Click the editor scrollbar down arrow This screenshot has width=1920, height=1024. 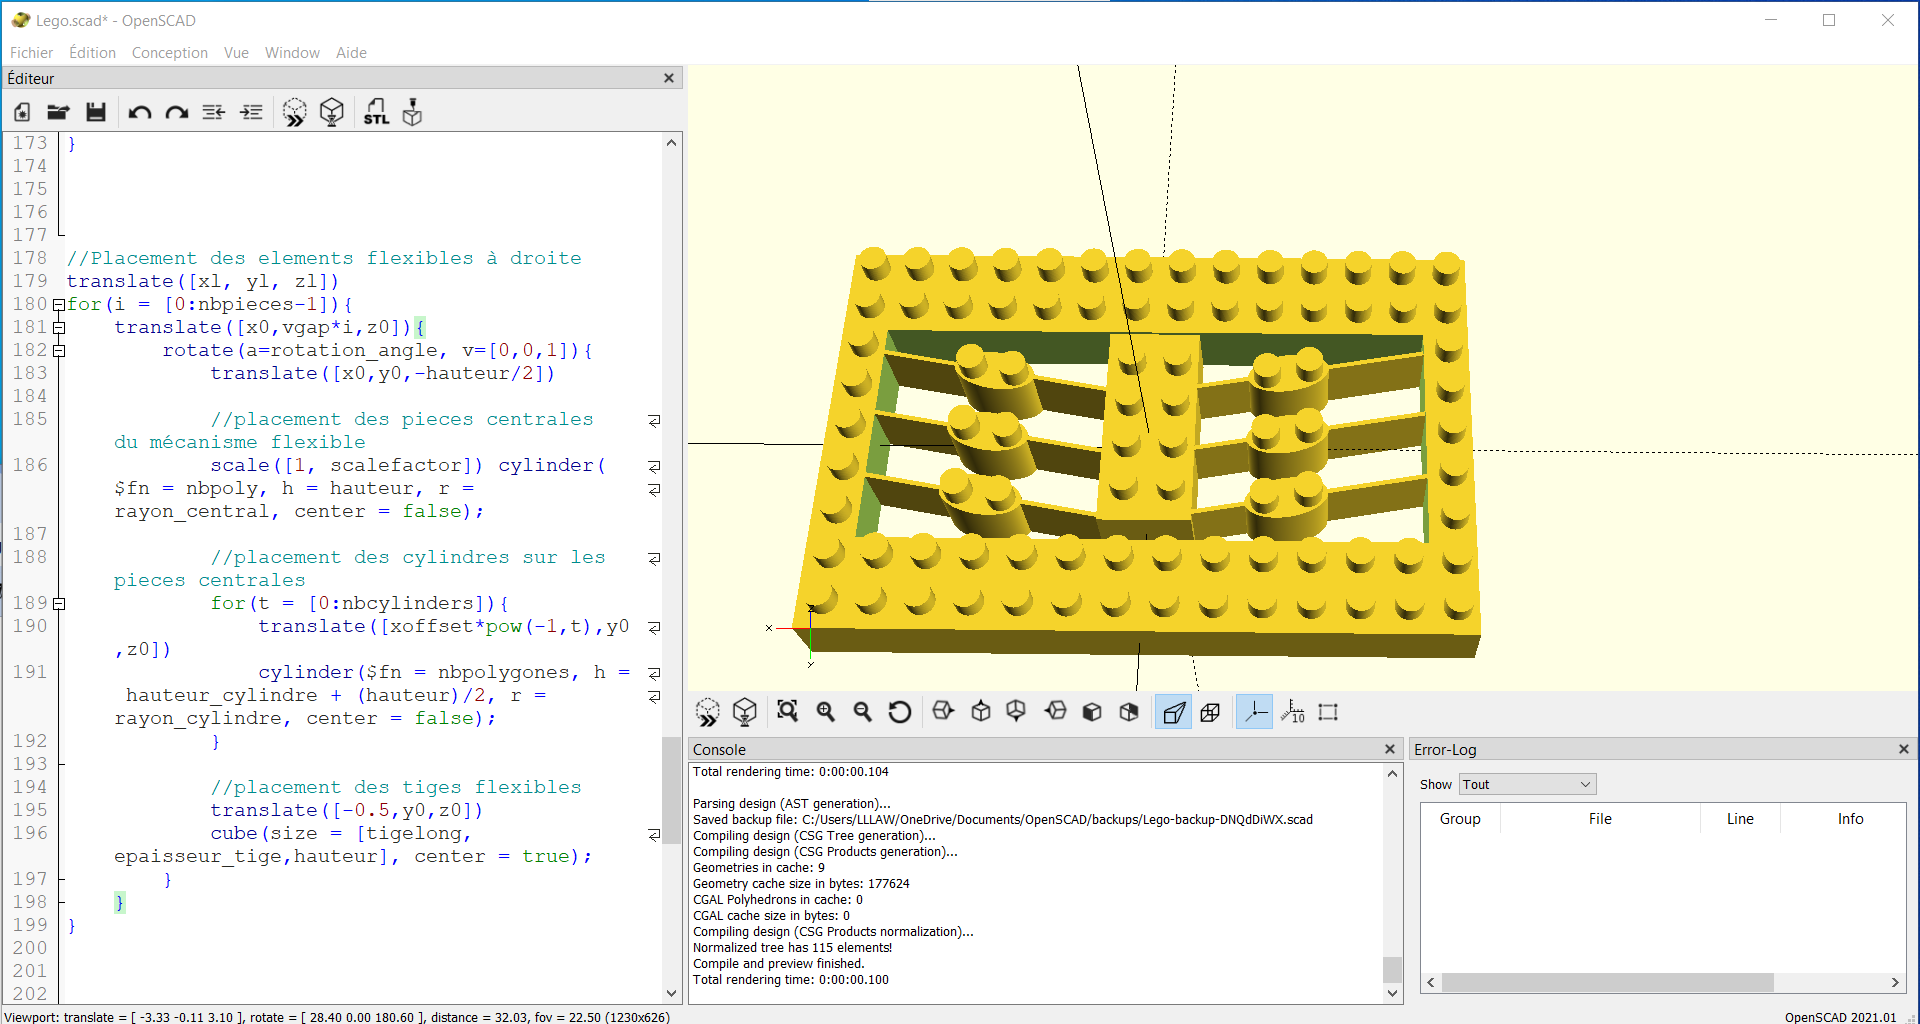pyautogui.click(x=671, y=993)
